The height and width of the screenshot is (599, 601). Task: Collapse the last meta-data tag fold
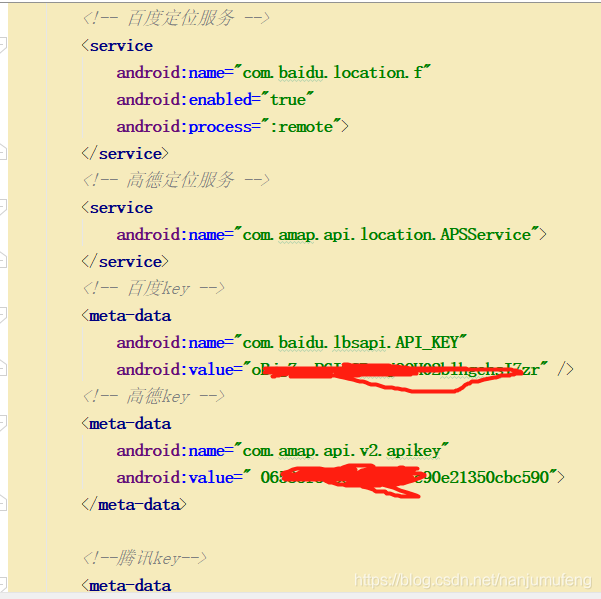coord(2,585)
